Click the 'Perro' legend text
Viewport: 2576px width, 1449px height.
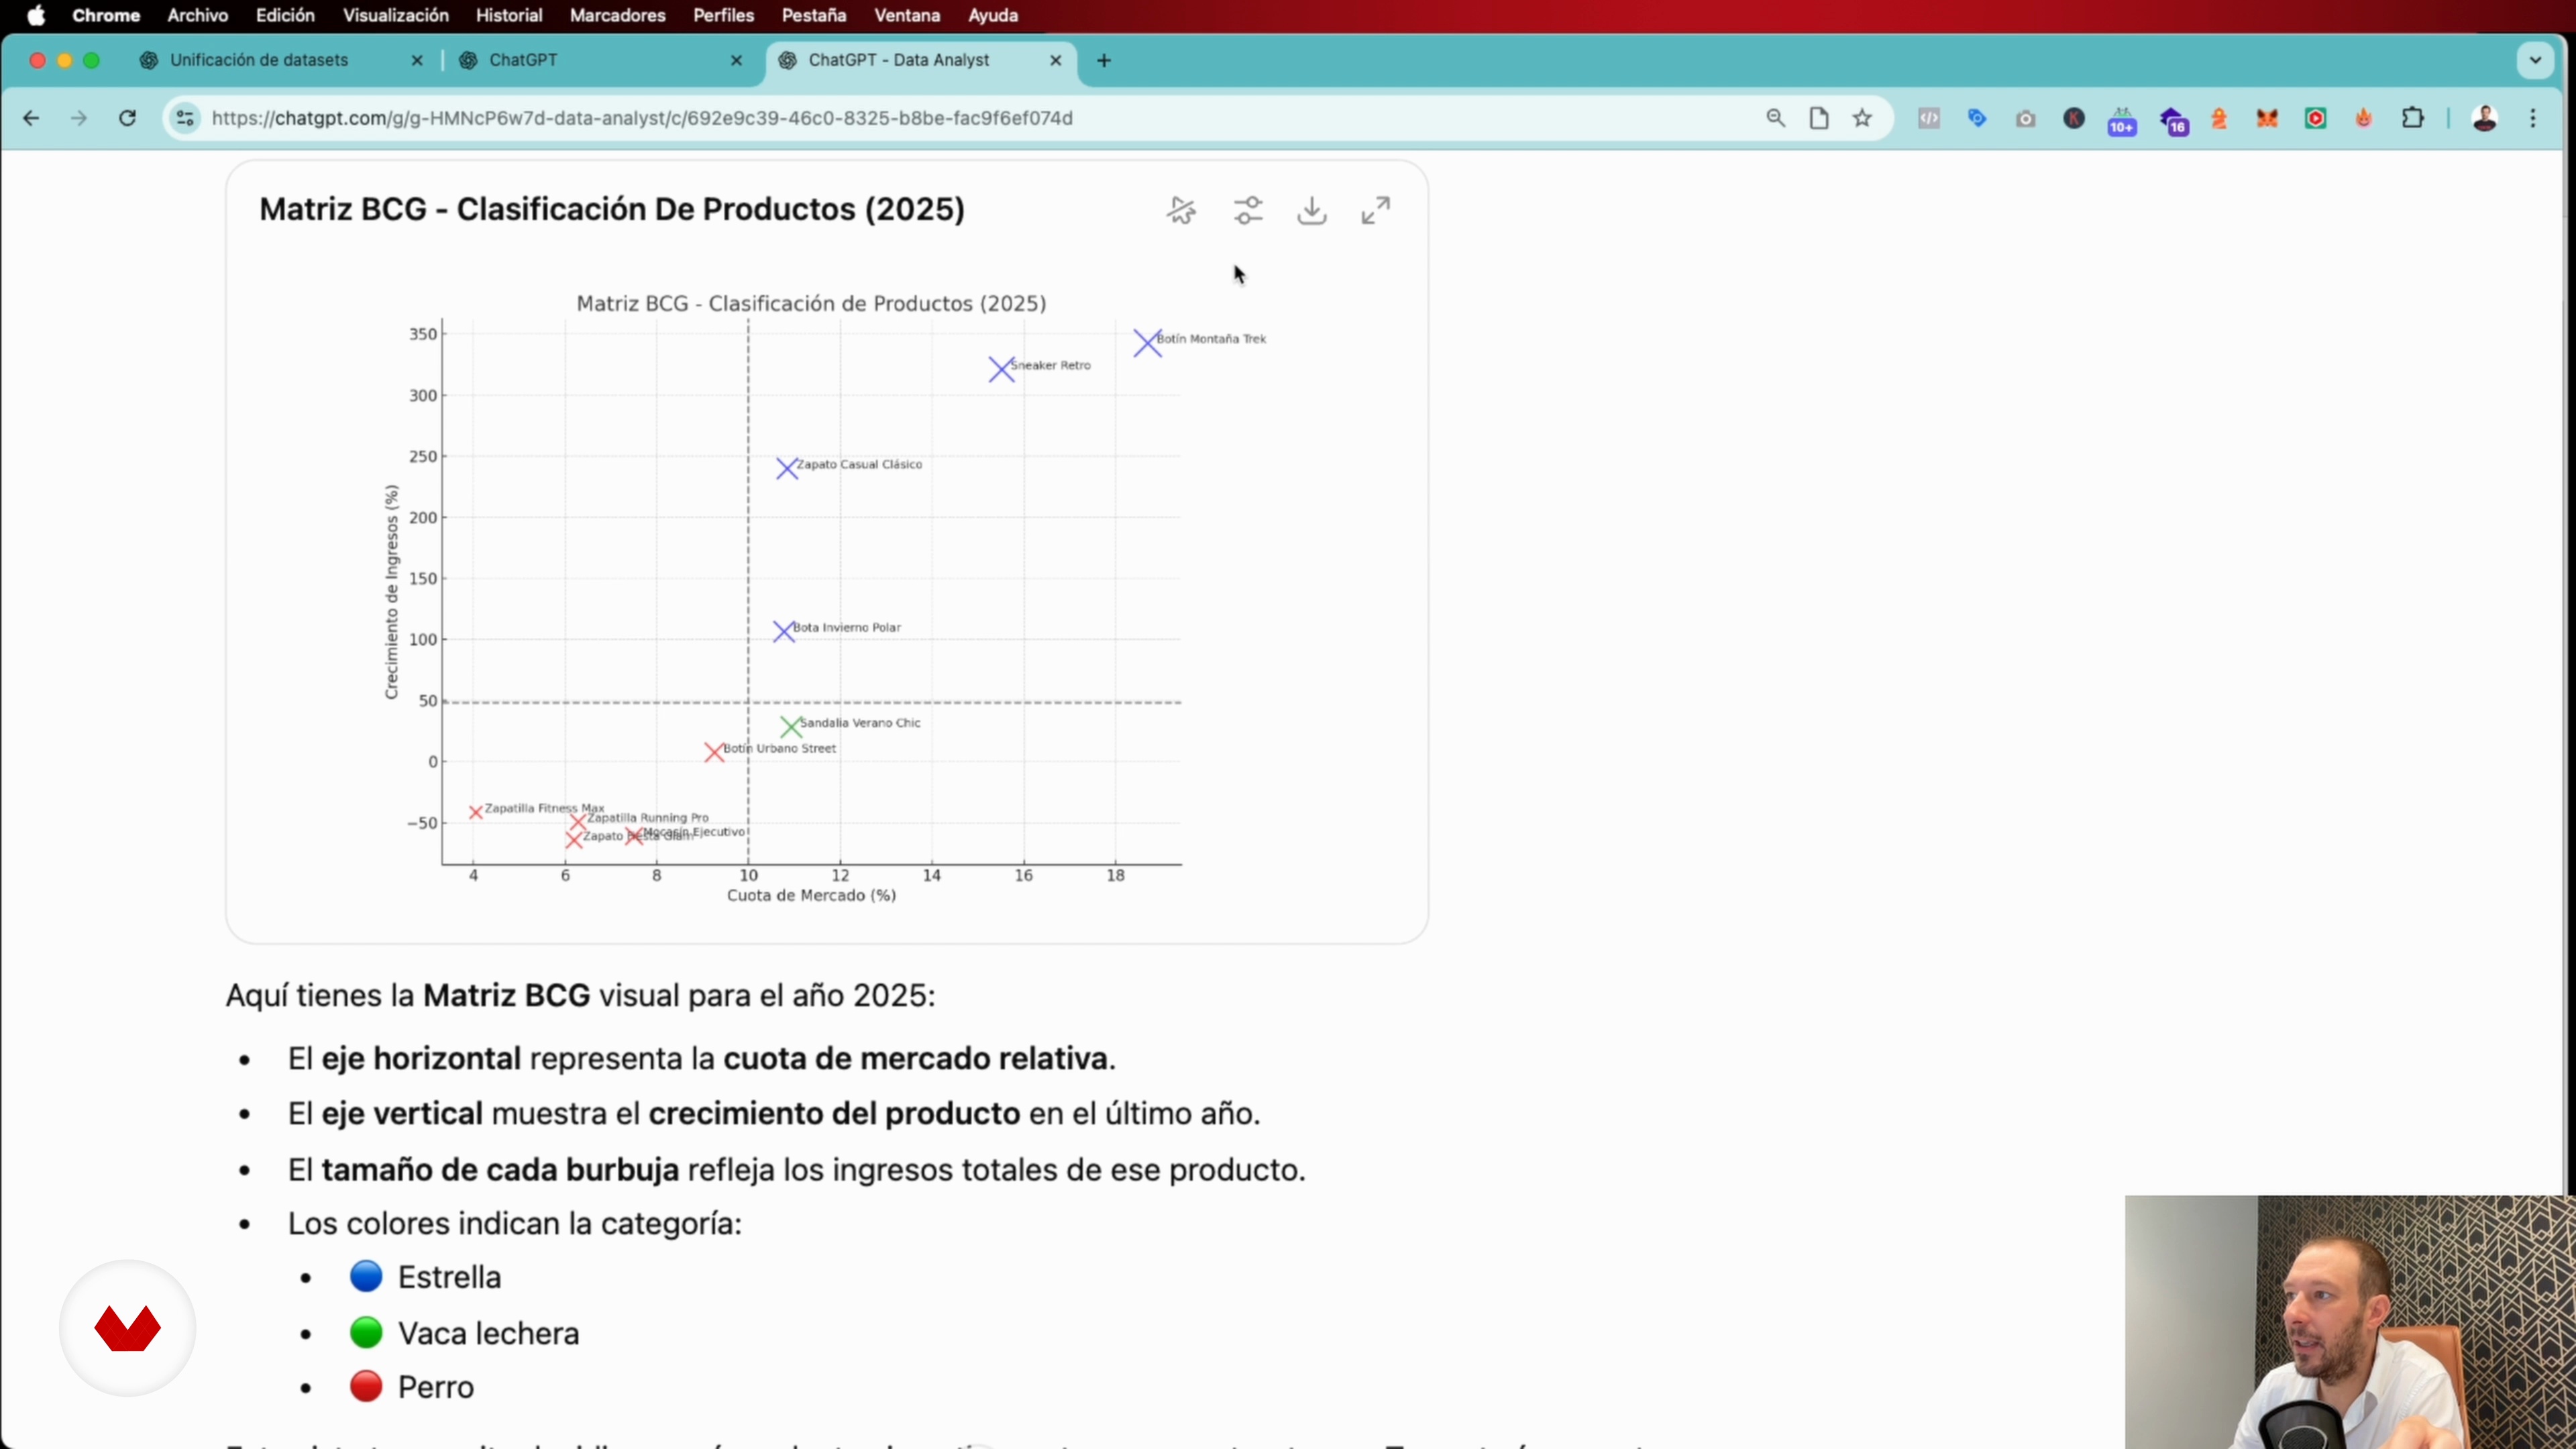pos(436,1387)
